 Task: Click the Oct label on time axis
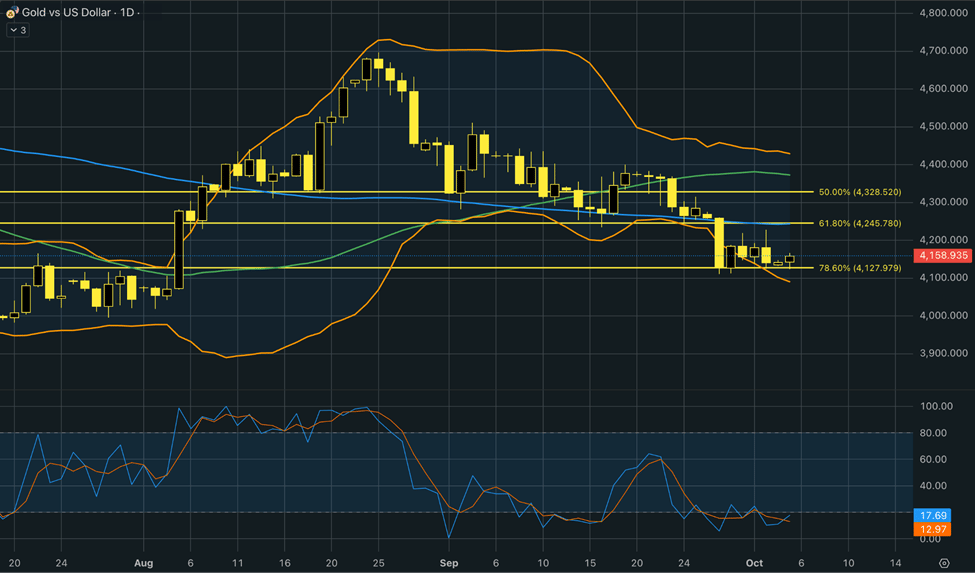(x=754, y=563)
